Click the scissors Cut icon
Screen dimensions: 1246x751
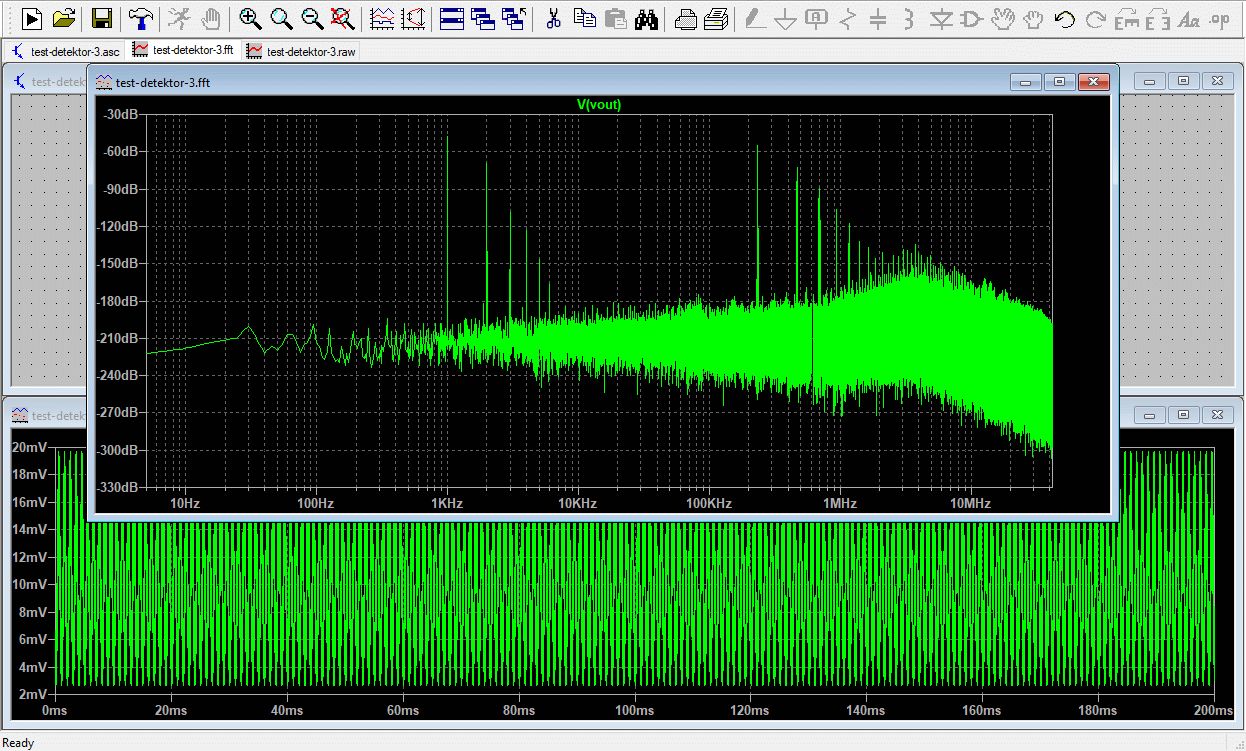tap(553, 18)
